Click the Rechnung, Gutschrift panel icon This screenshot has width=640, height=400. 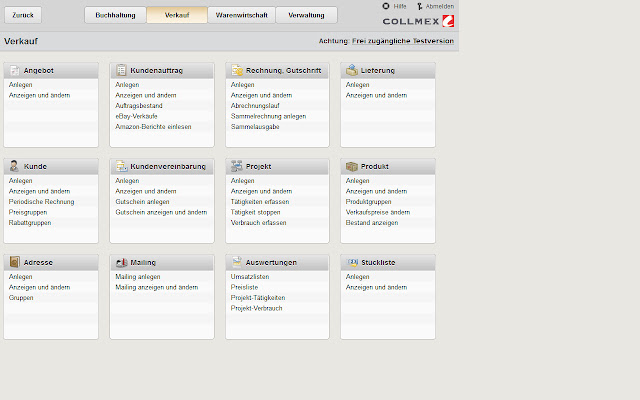237,70
